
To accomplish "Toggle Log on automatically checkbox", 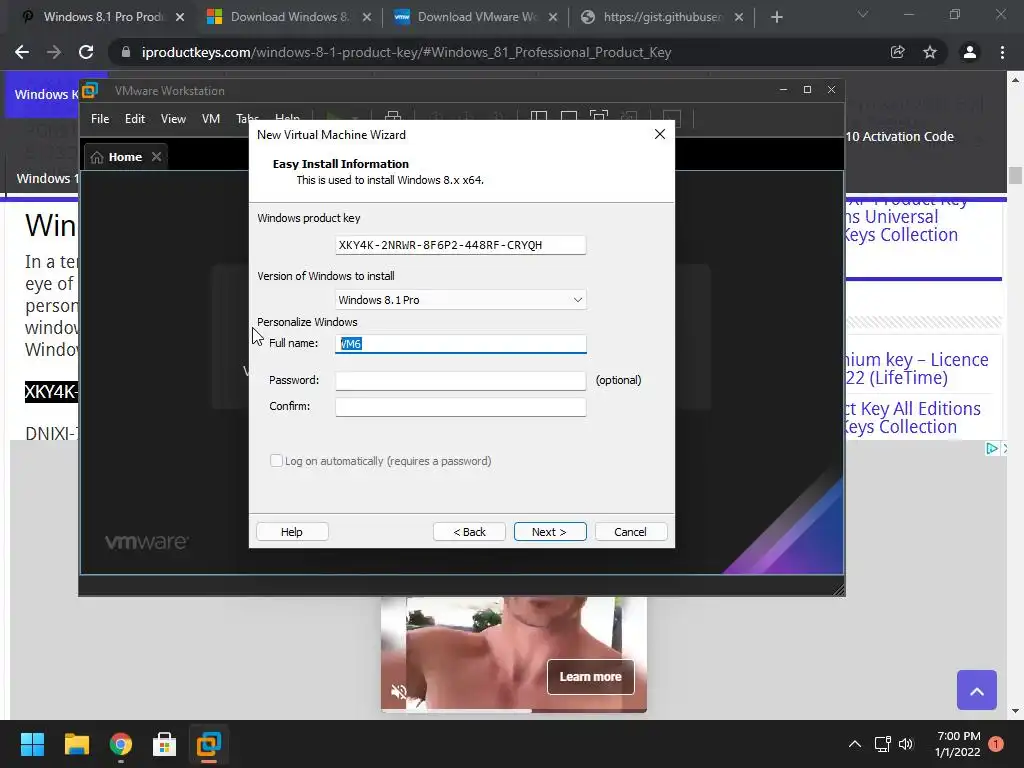I will [276, 460].
